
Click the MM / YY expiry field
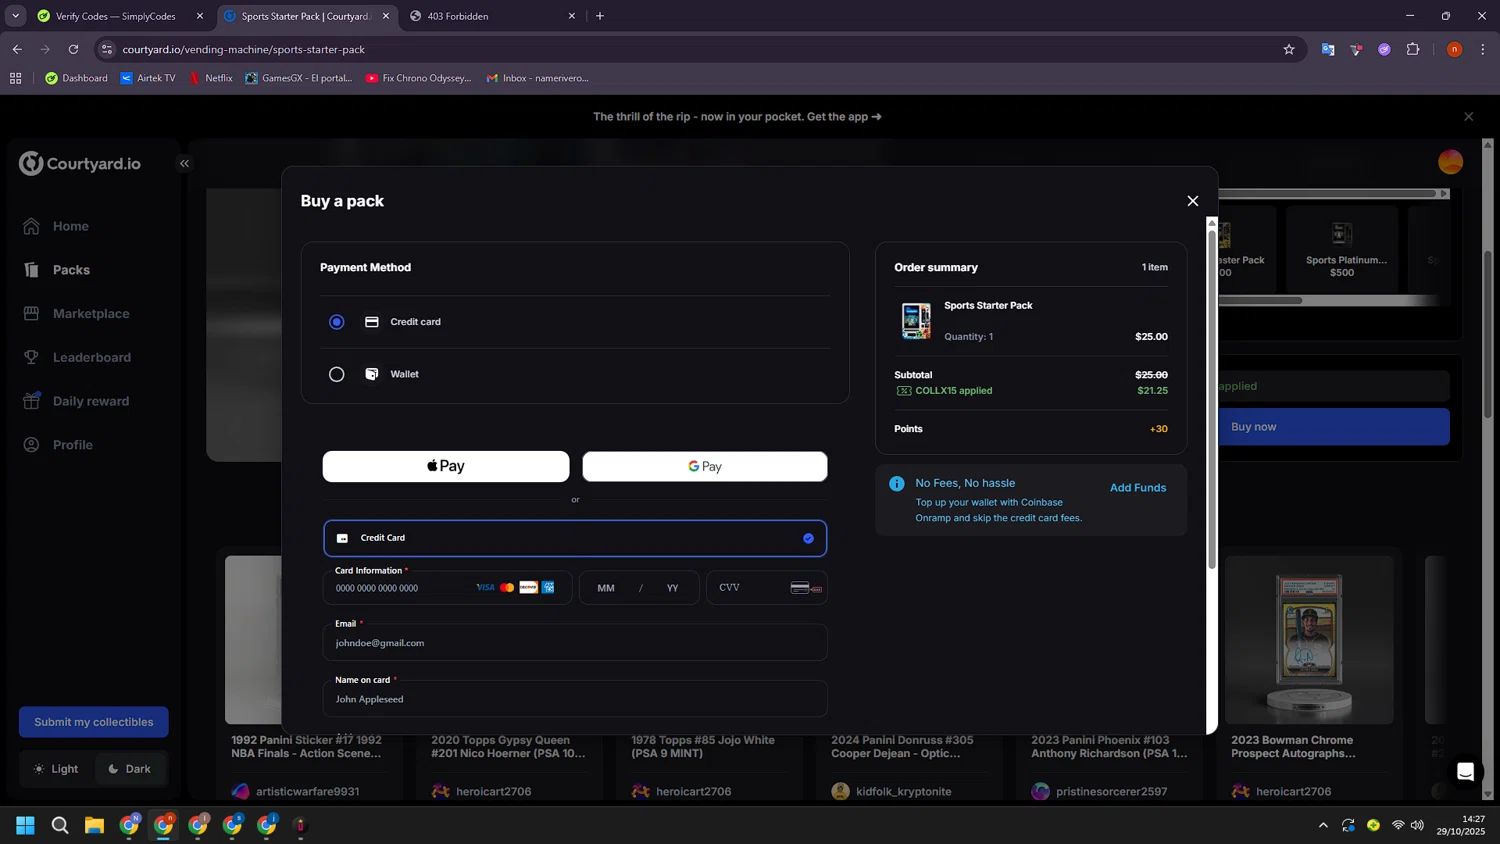point(639,588)
